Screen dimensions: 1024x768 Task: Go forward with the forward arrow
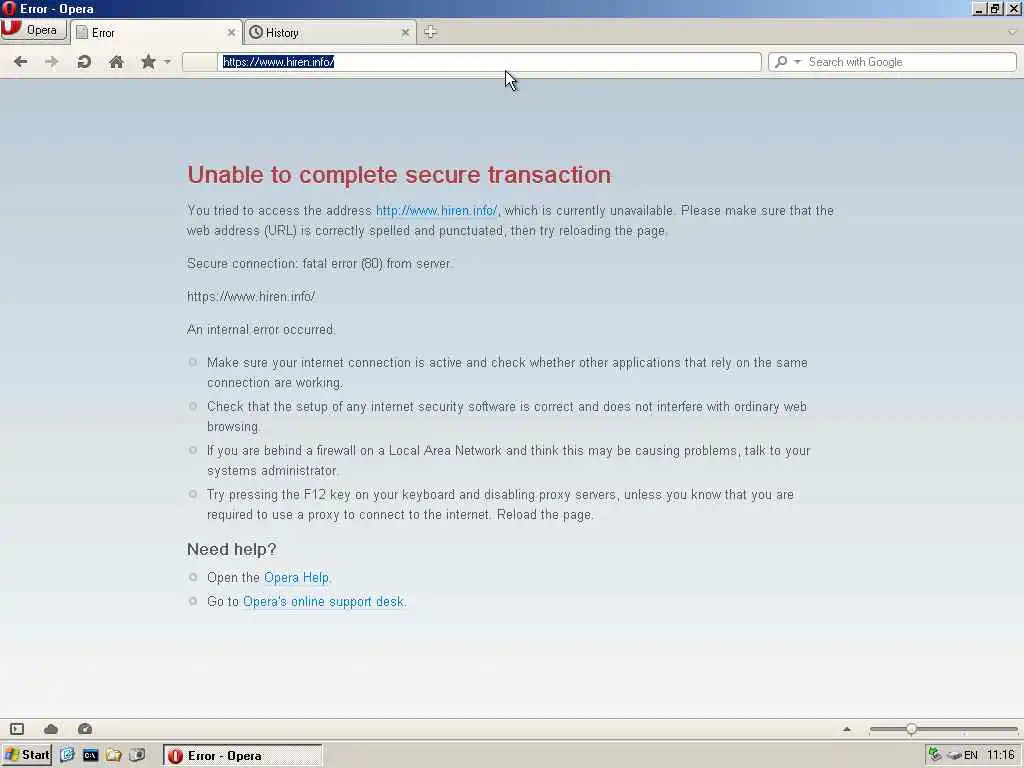pyautogui.click(x=52, y=62)
